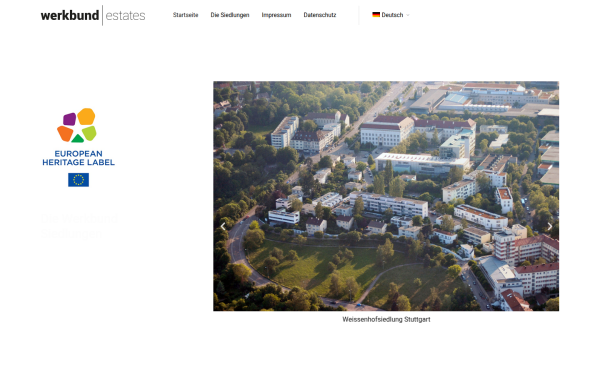Click the vertical divider line in the logo
The width and height of the screenshot is (600, 375).
tap(102, 15)
